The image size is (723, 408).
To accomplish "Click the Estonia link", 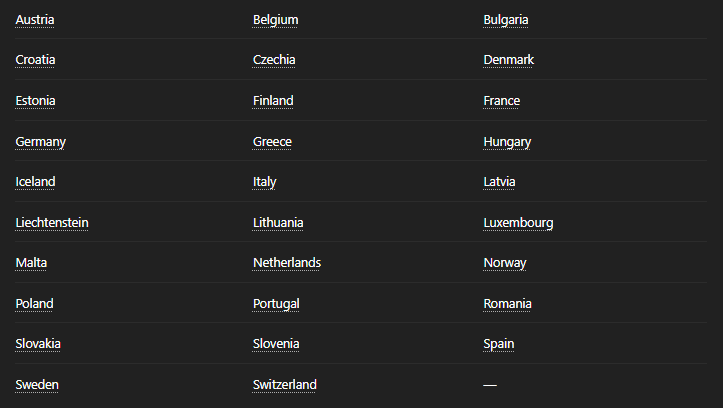I will [x=35, y=101].
